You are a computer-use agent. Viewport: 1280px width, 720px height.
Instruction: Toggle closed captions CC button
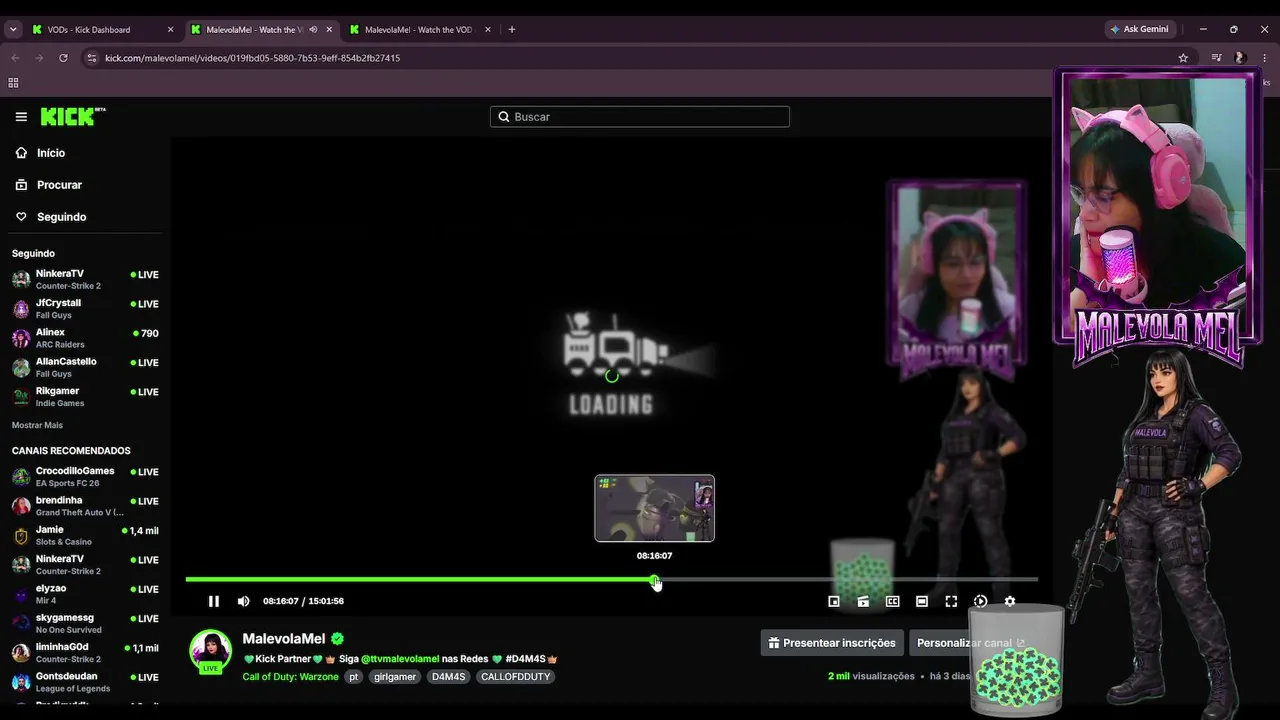pyautogui.click(x=893, y=601)
